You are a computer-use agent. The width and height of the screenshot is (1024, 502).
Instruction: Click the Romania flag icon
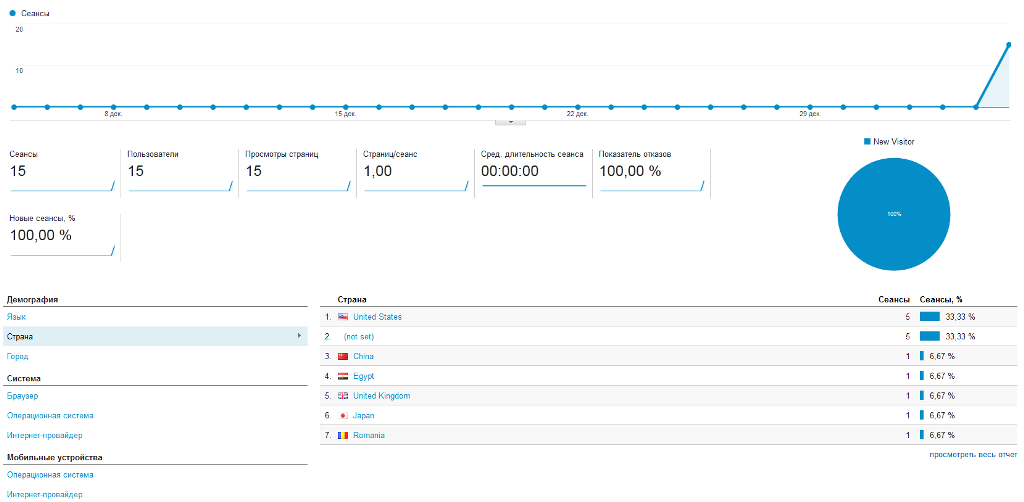pyautogui.click(x=343, y=435)
